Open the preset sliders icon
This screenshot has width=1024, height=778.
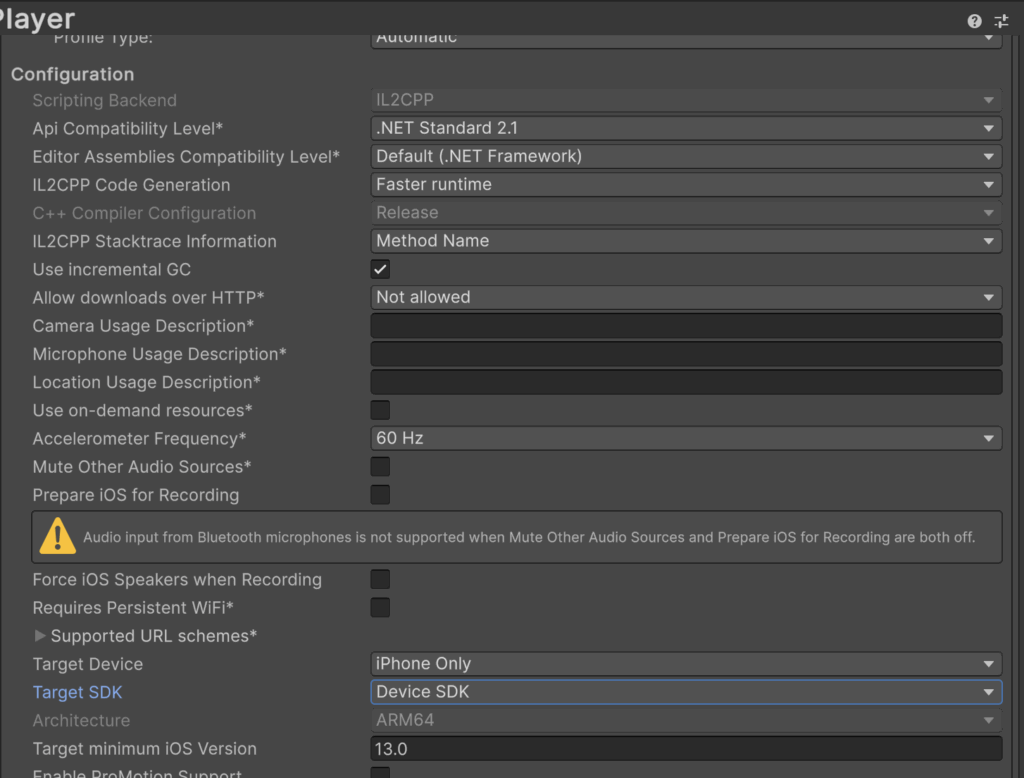tap(1001, 21)
